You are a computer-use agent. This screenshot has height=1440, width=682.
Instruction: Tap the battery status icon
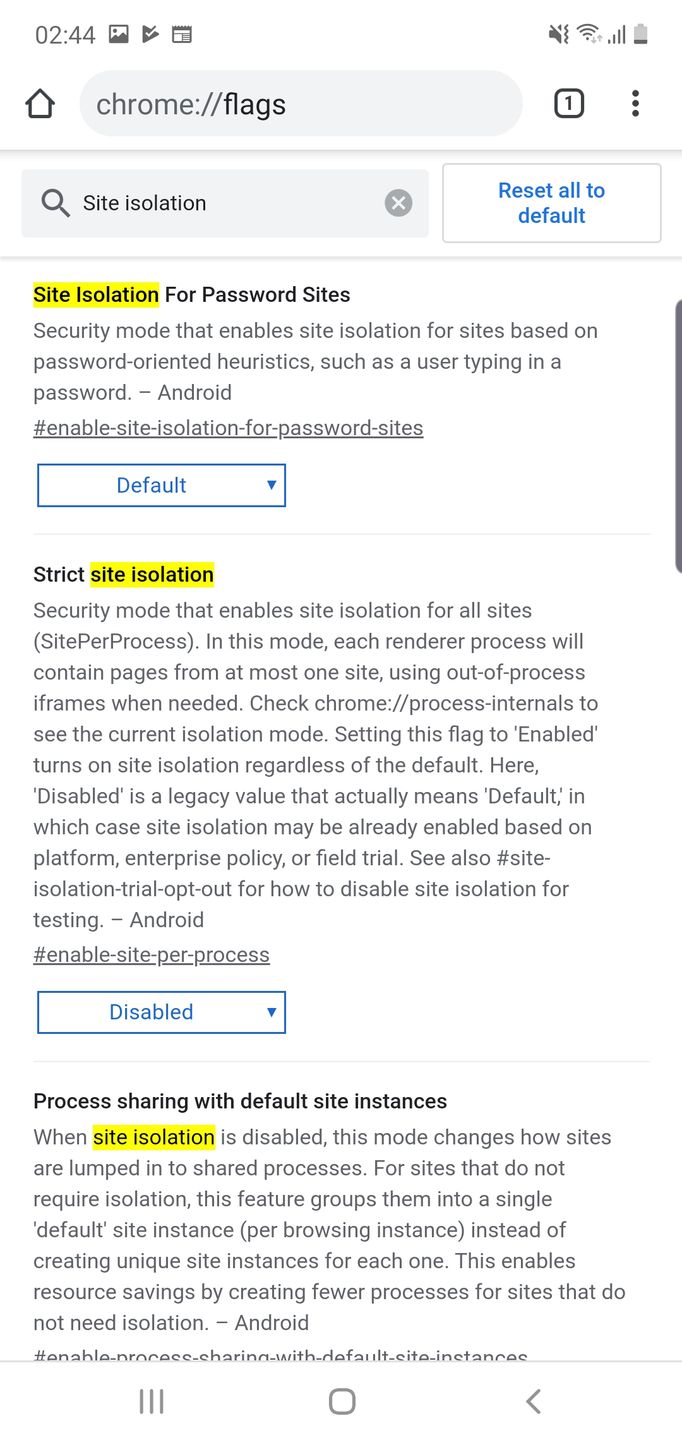(x=641, y=35)
